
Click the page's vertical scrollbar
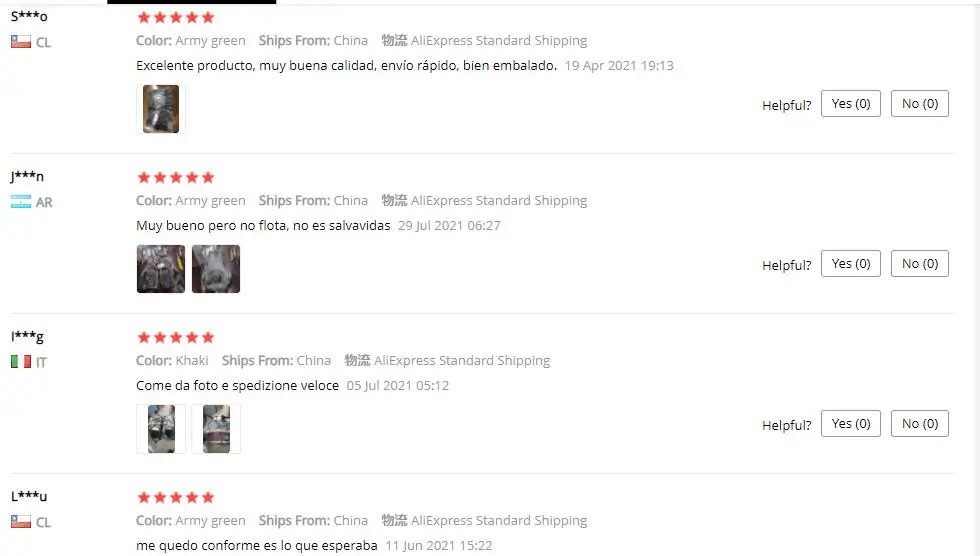[974, 278]
